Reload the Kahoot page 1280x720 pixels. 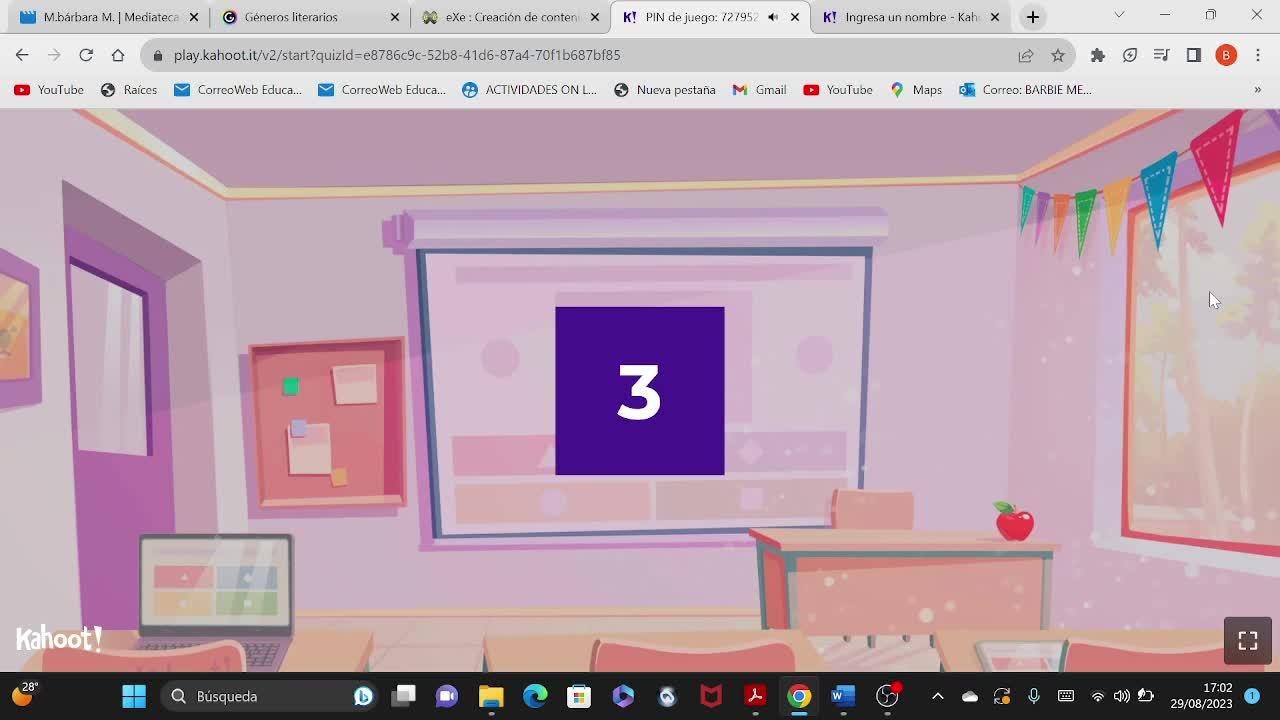(86, 55)
